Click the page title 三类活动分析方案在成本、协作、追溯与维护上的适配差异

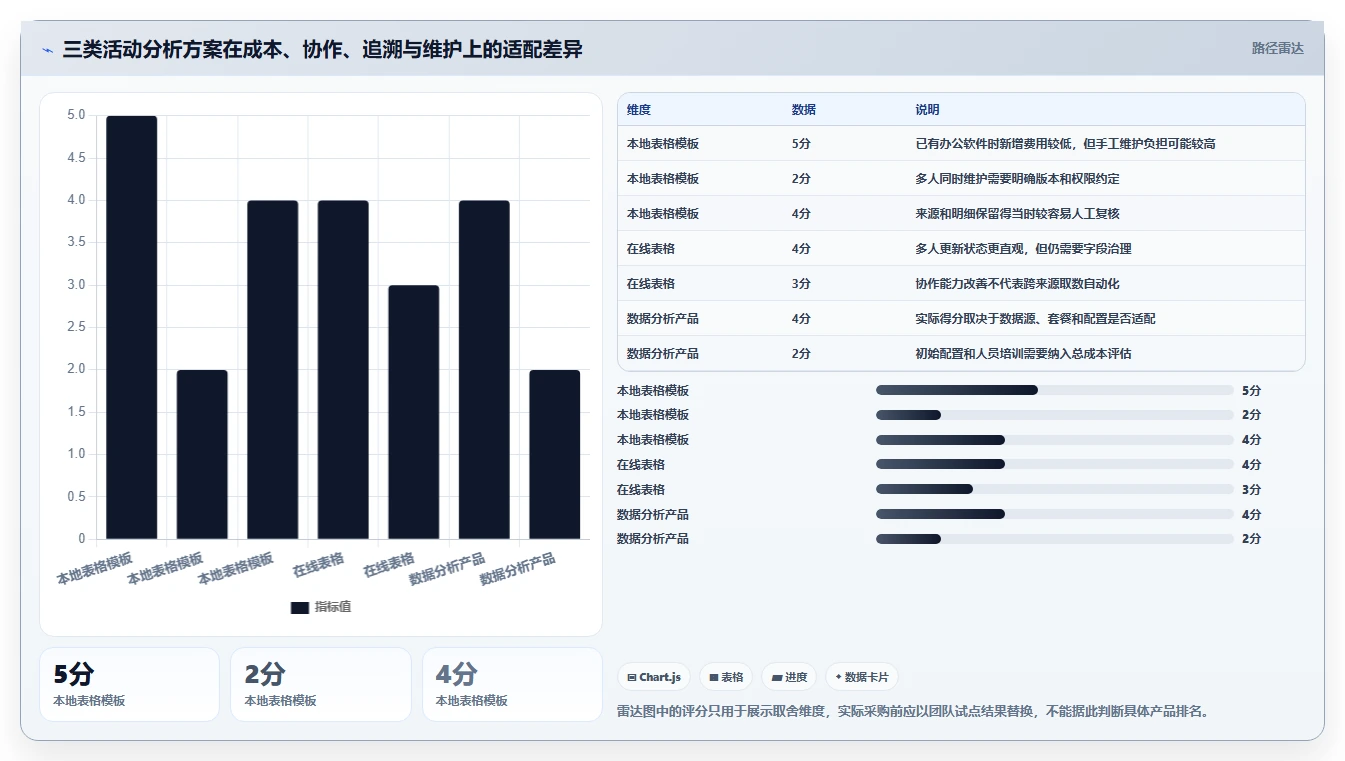(x=322, y=49)
